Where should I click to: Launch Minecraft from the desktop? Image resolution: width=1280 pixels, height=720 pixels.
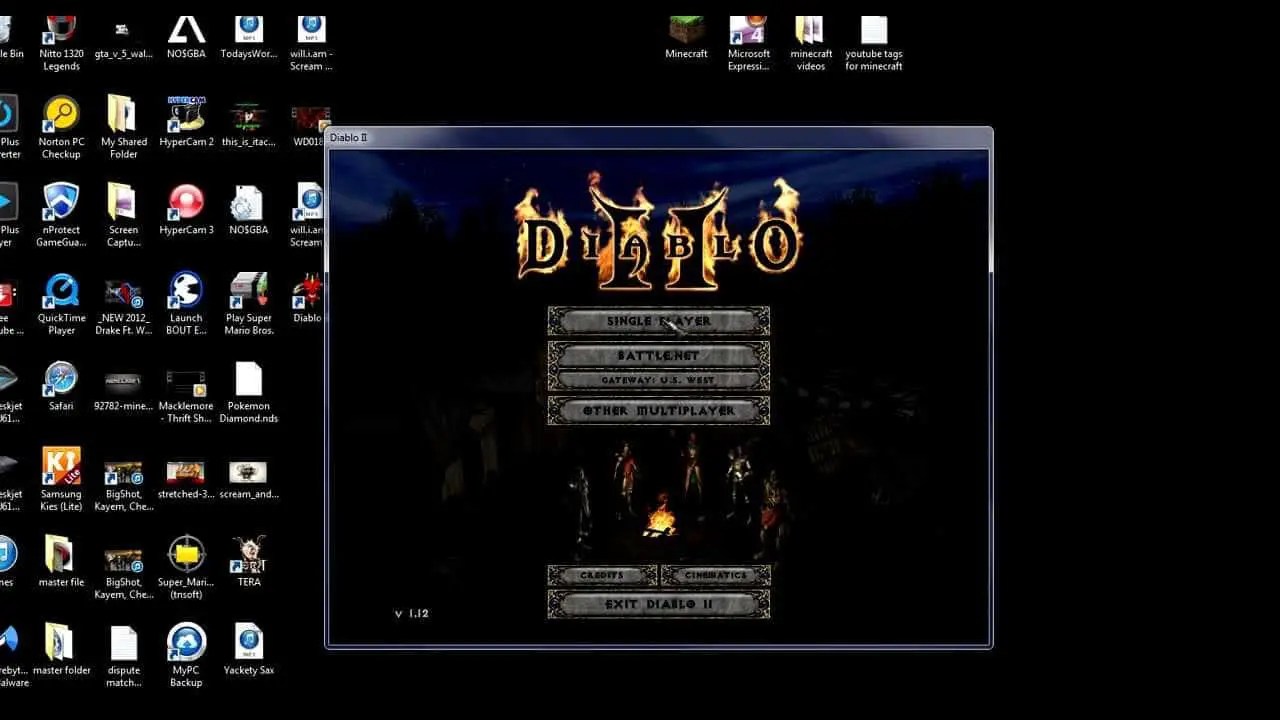tap(686, 30)
